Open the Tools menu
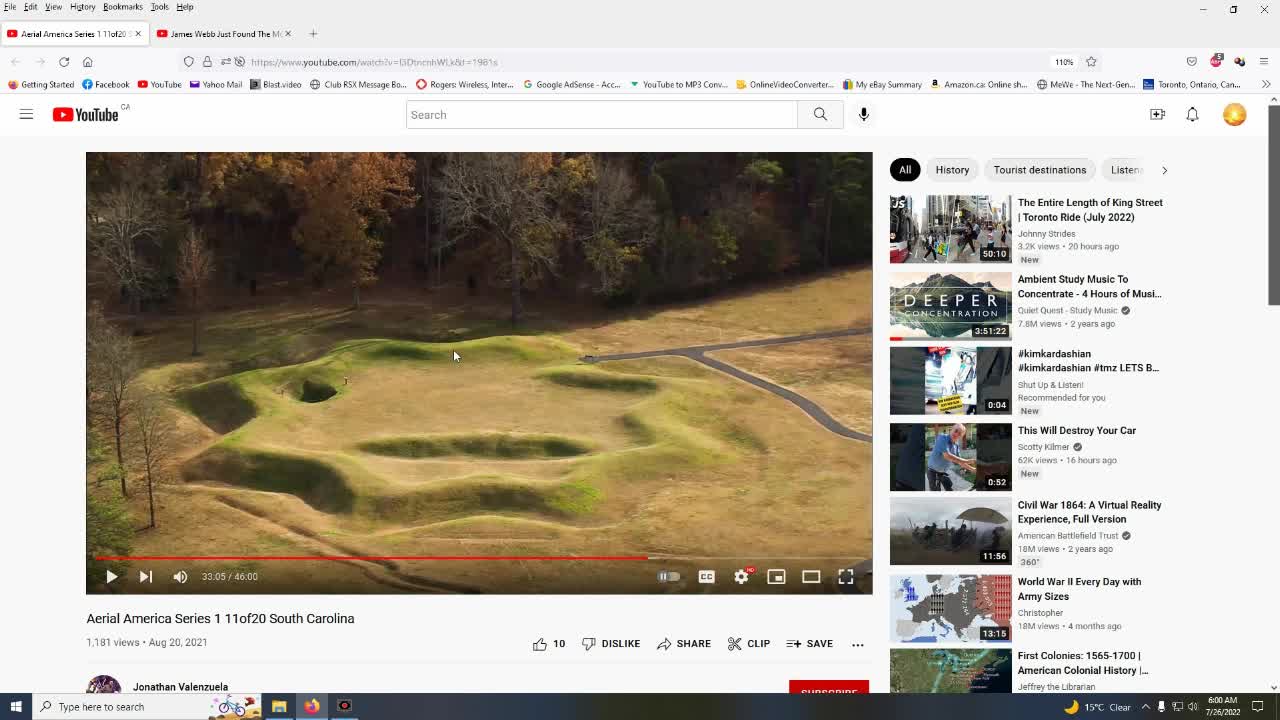The width and height of the screenshot is (1280, 720). (x=159, y=7)
